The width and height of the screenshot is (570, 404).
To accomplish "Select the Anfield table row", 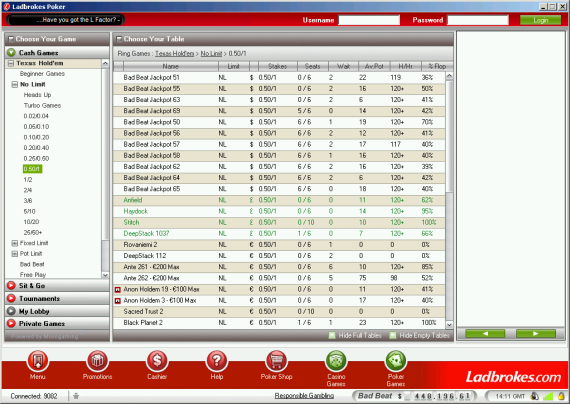I will coord(279,200).
